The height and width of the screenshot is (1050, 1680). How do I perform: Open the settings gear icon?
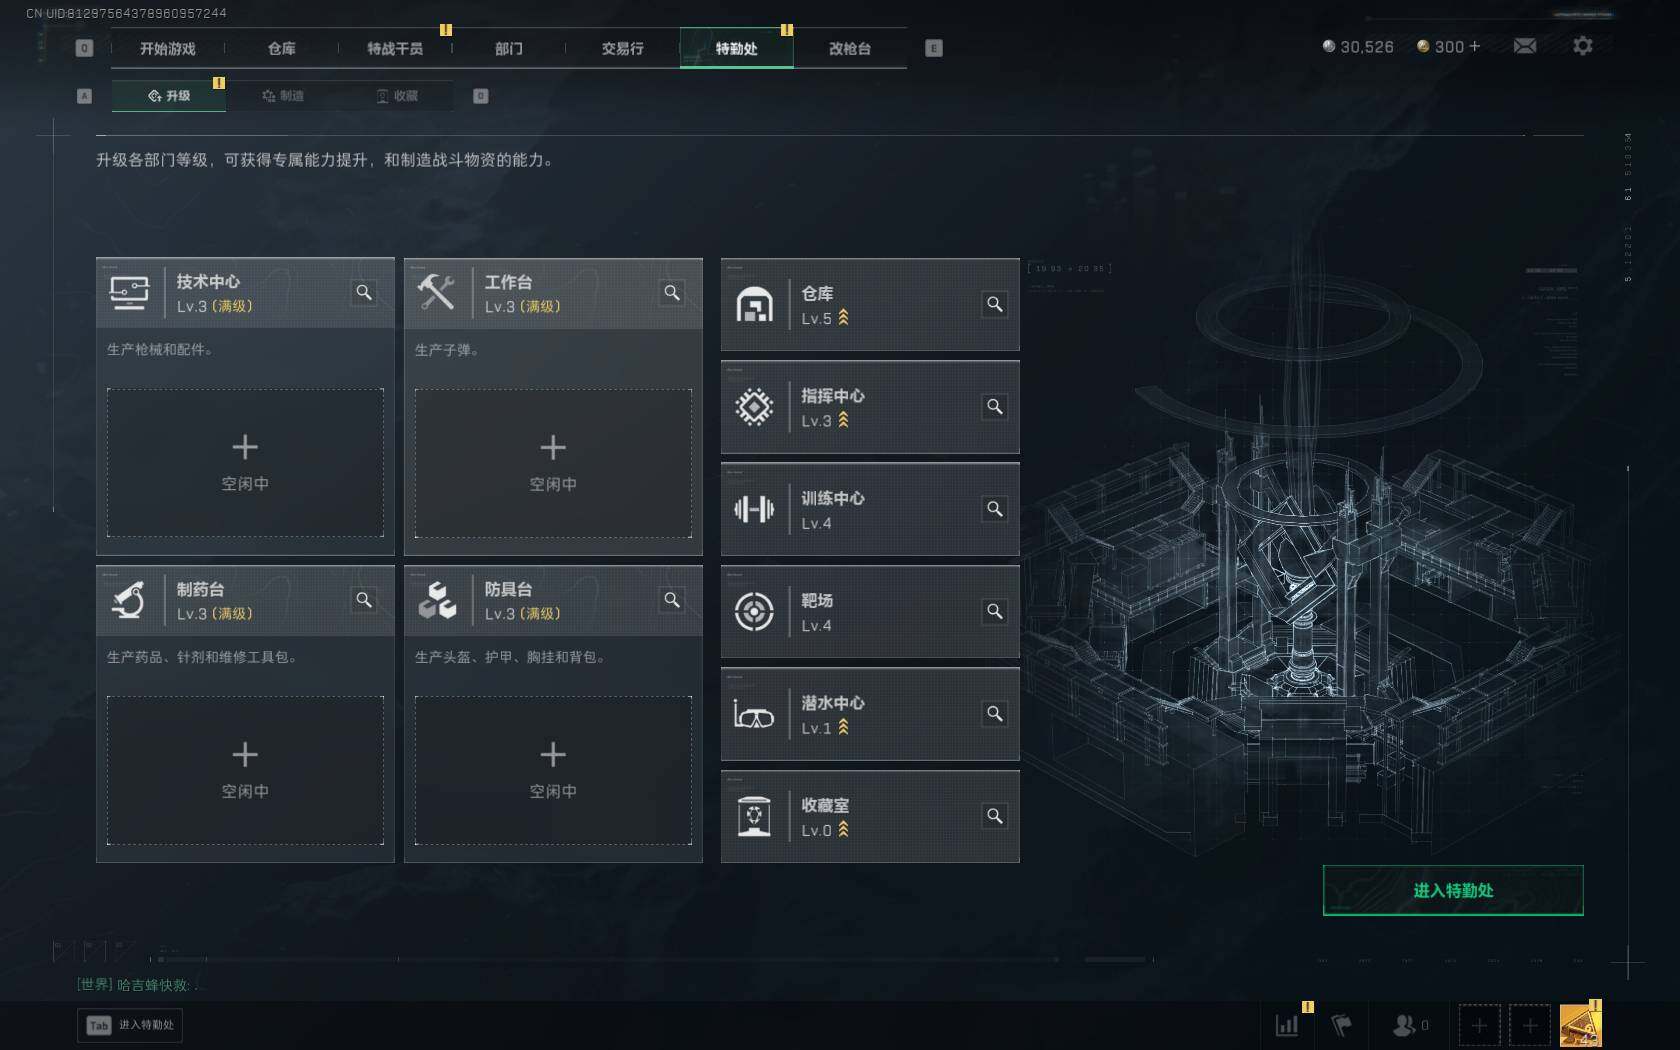(x=1583, y=46)
